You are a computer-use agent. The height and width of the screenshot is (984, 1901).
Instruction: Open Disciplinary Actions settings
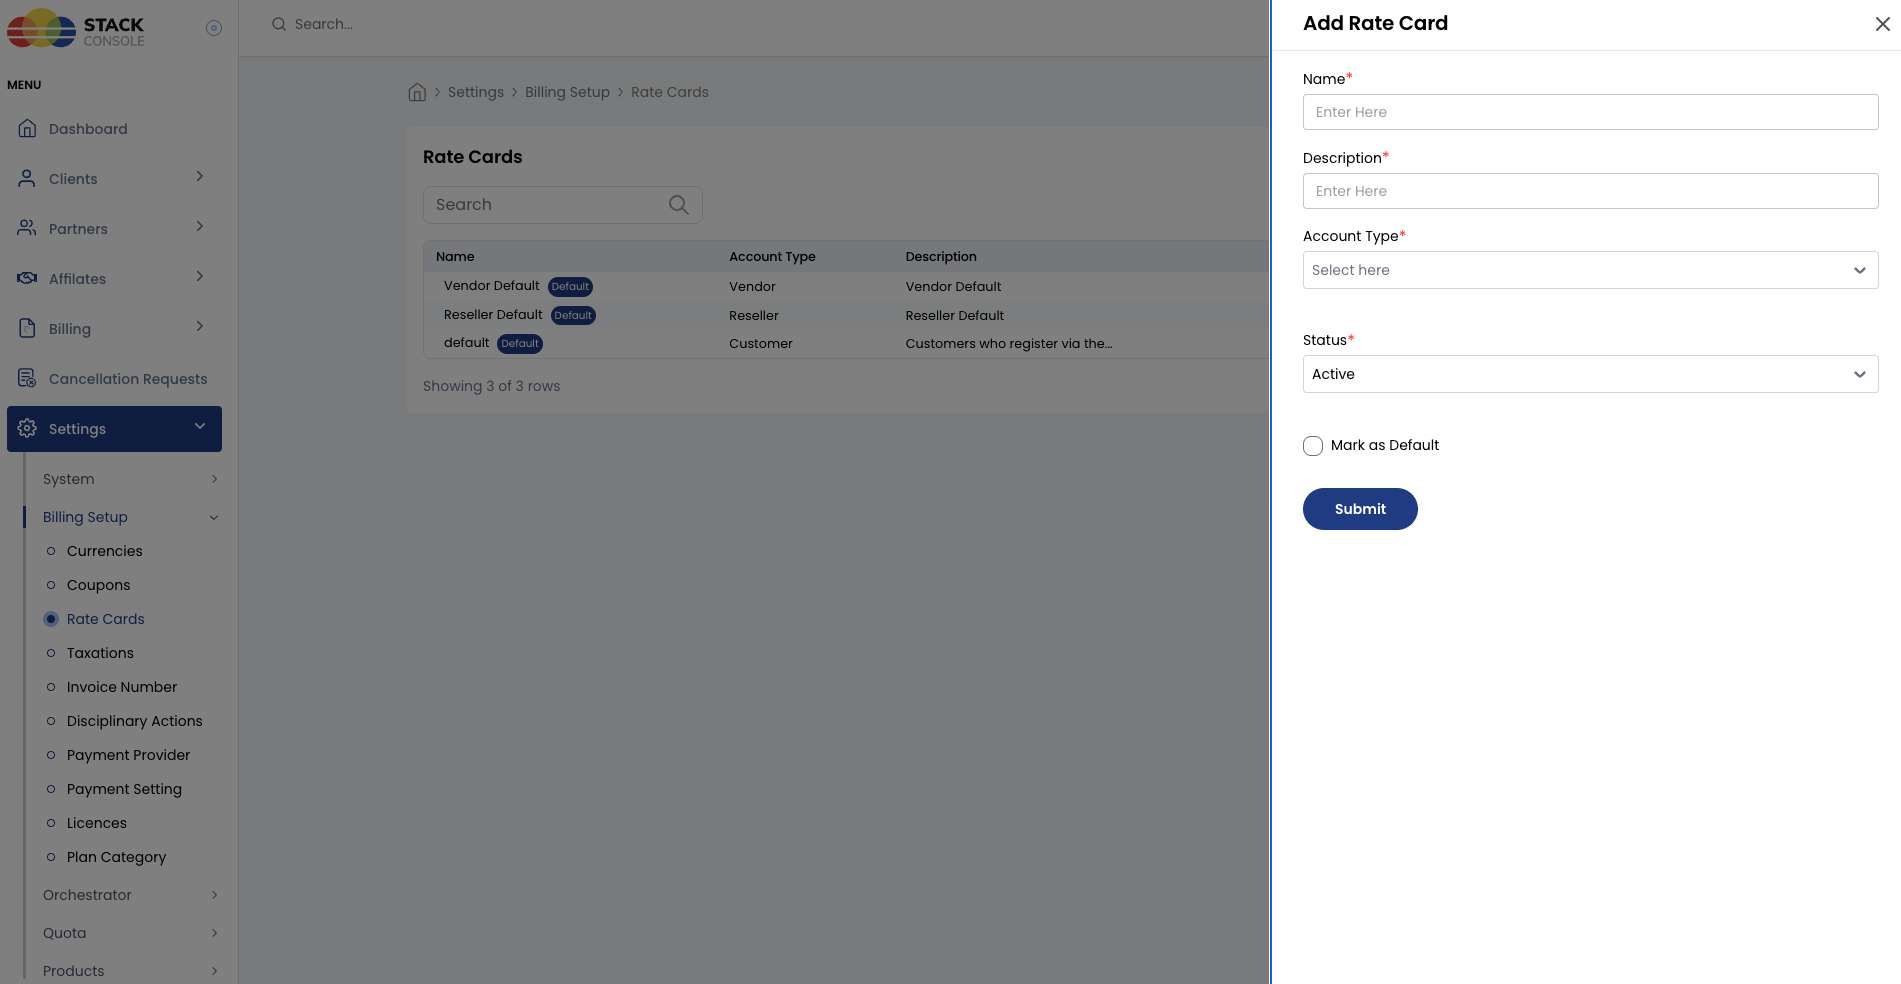point(134,721)
